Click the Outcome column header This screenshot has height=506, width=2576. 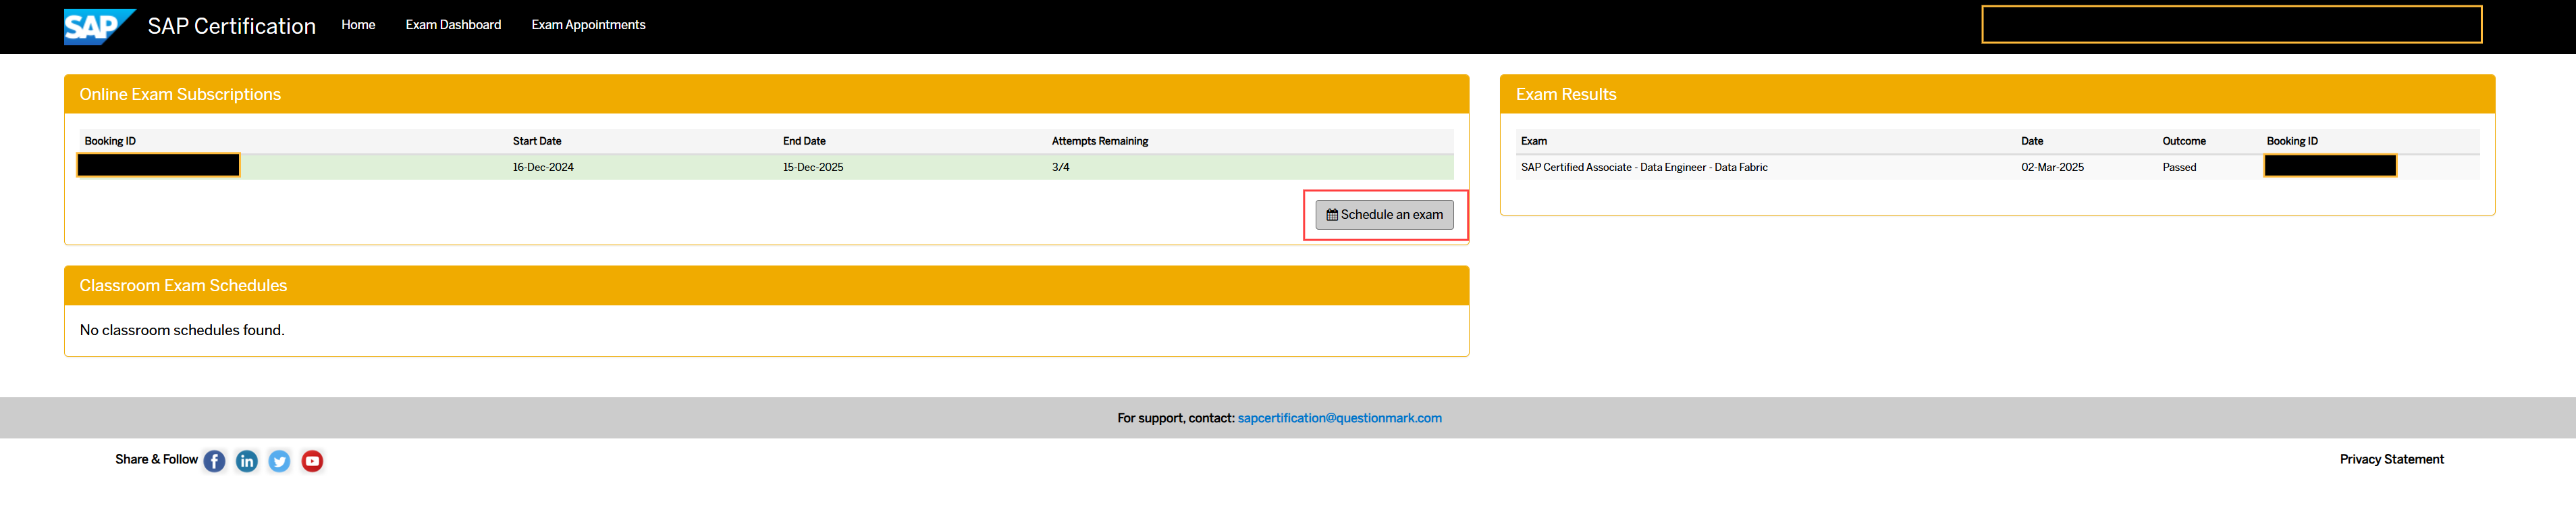[2184, 141]
